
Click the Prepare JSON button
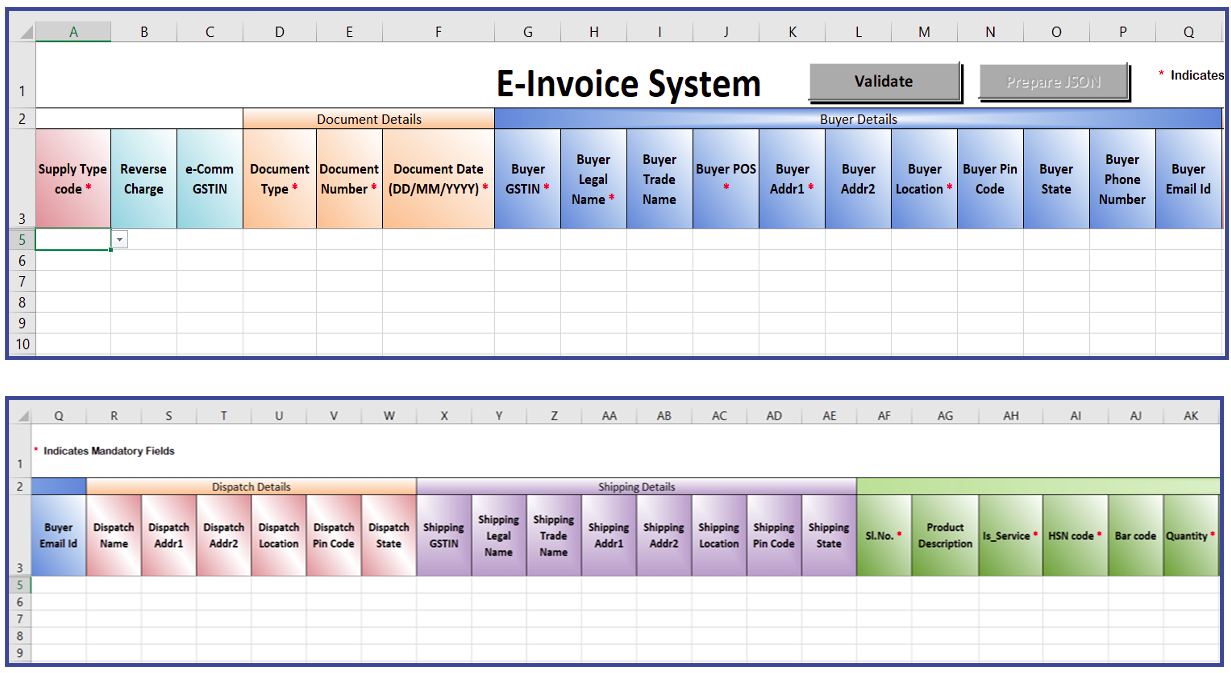click(x=1053, y=83)
